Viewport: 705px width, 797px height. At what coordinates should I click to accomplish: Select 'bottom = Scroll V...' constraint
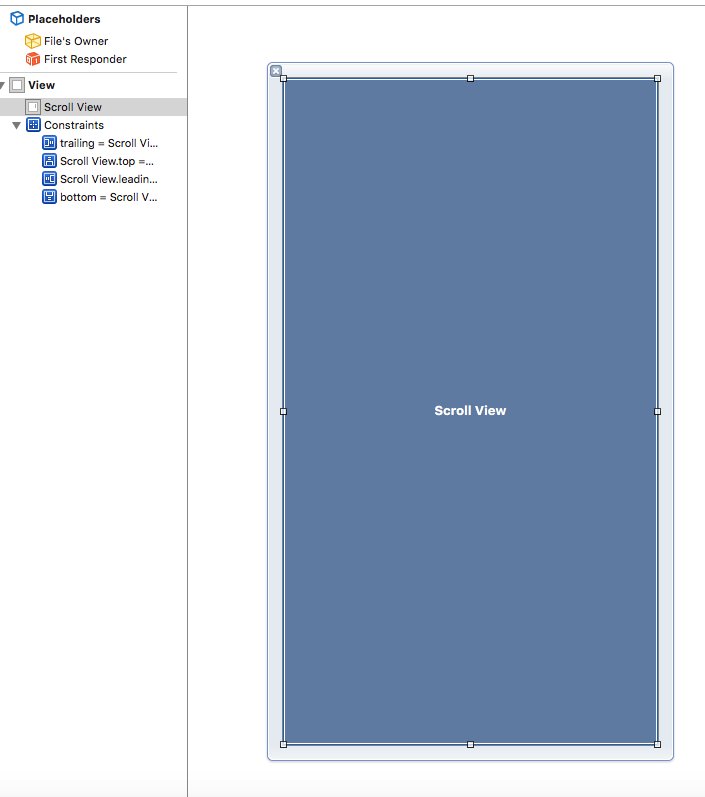tap(109, 197)
